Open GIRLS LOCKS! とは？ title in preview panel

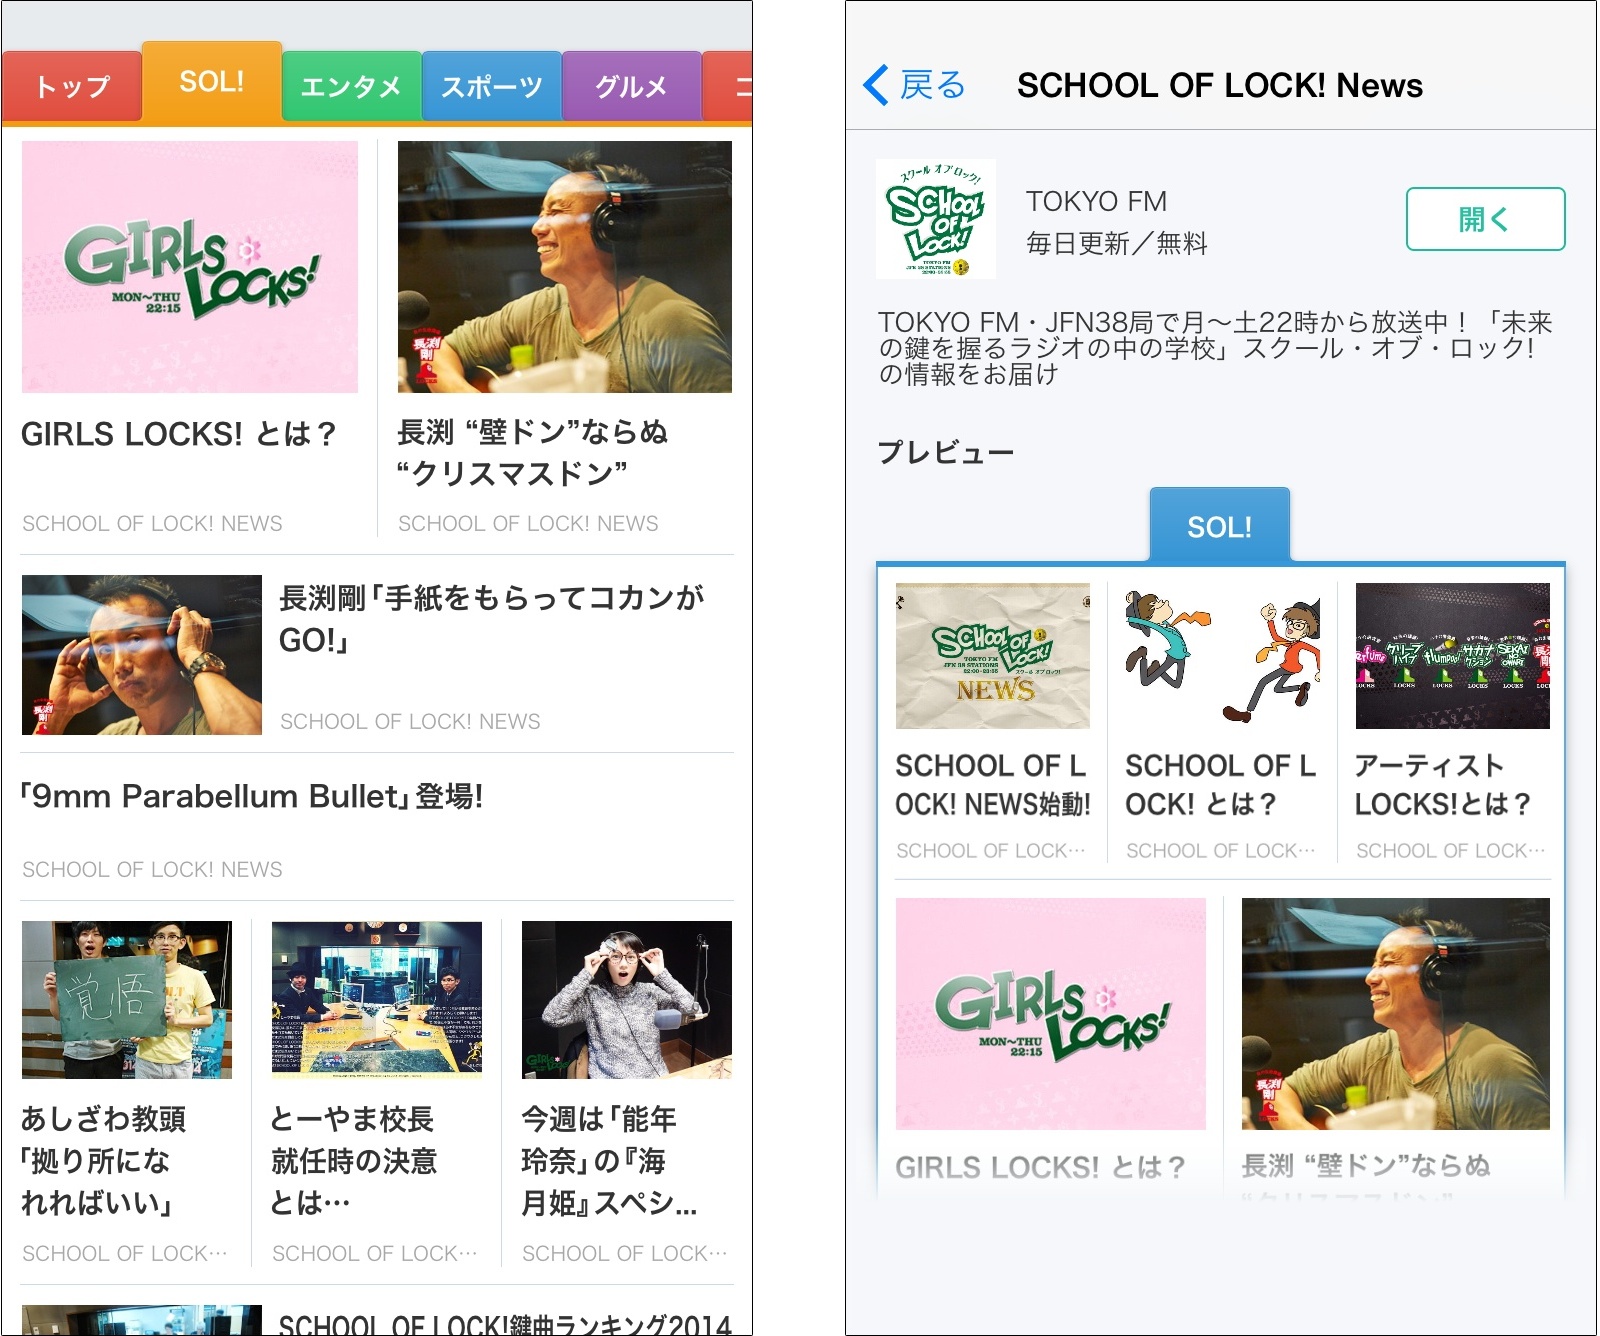click(x=1040, y=1167)
